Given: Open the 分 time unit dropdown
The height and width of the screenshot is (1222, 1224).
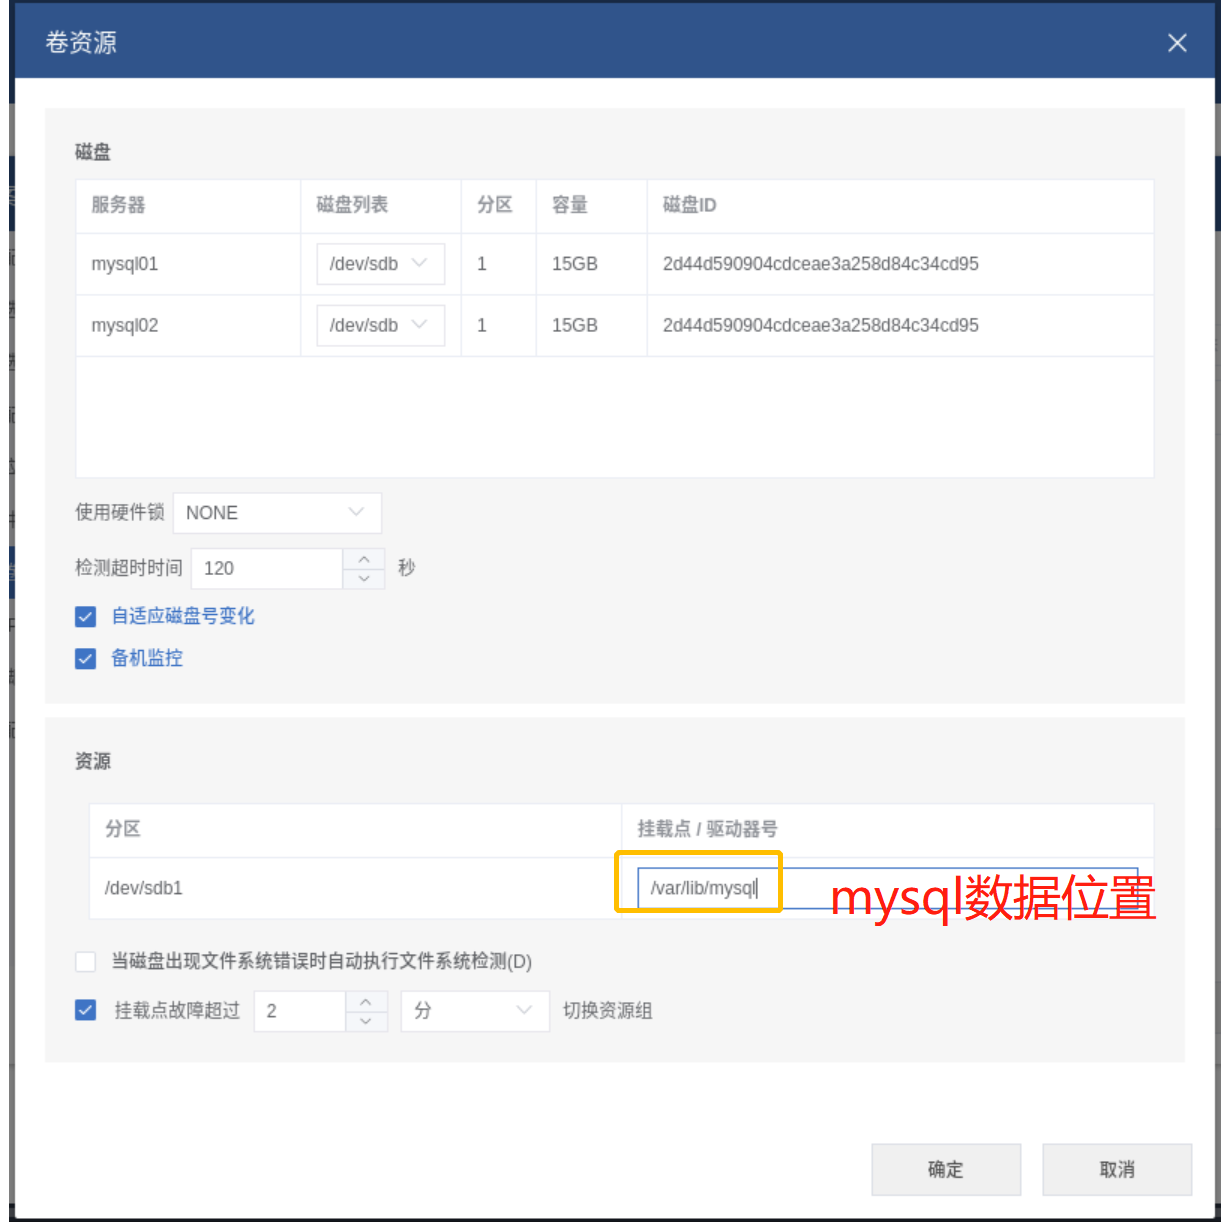Looking at the screenshot, I should tap(474, 1011).
